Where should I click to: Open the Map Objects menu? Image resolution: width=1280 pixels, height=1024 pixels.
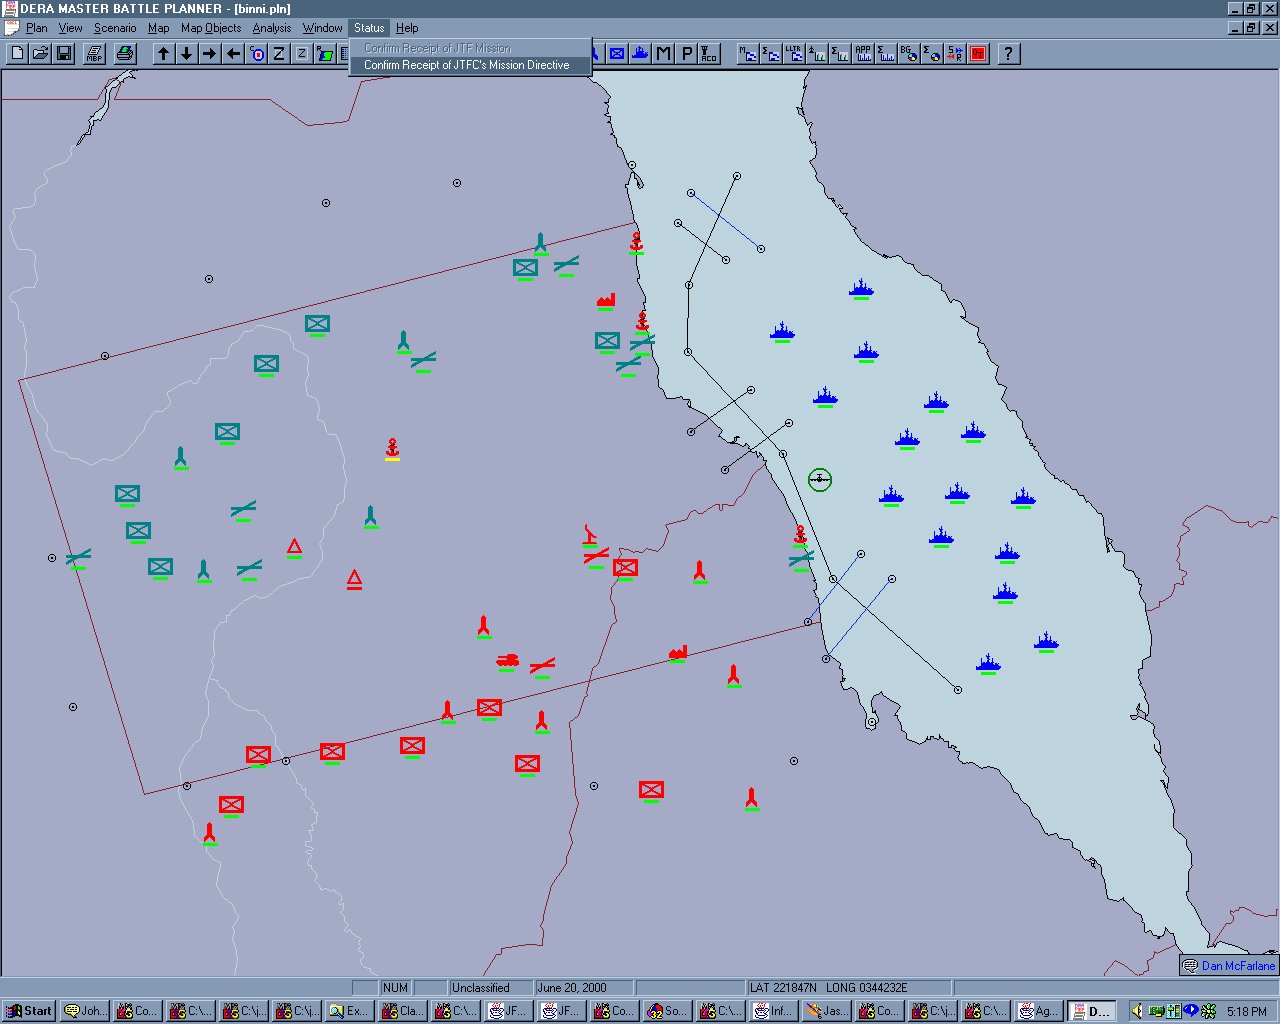[210, 28]
